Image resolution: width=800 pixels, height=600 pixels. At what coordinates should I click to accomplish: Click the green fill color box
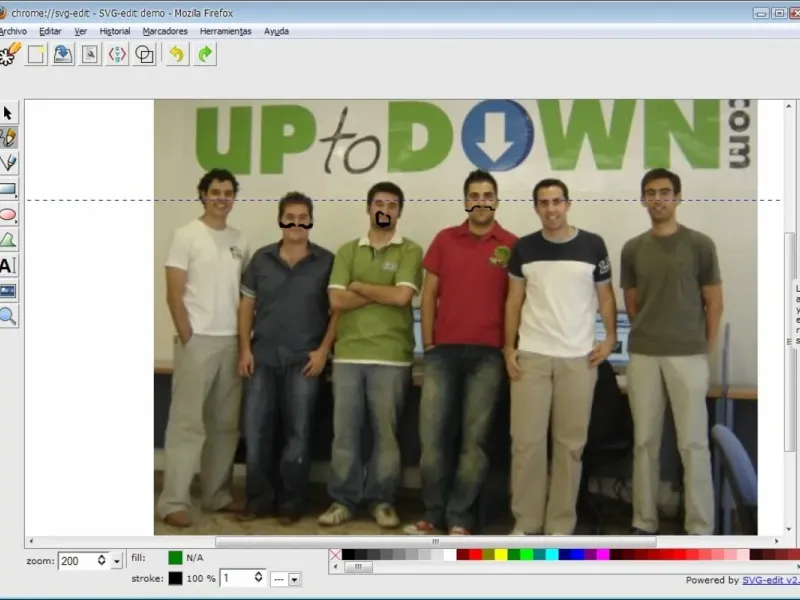176,557
